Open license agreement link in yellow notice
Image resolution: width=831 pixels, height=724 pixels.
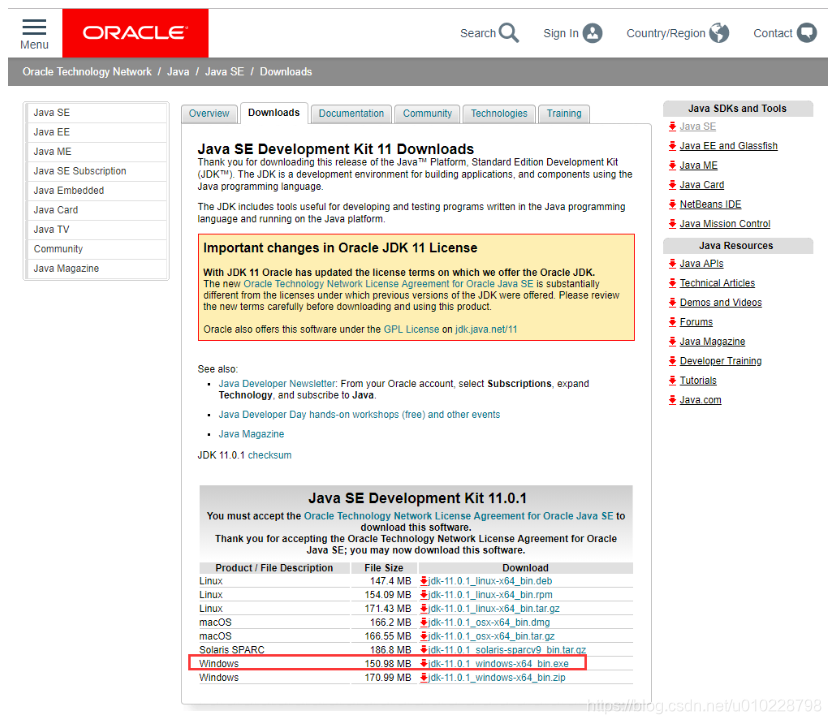pyautogui.click(x=388, y=284)
